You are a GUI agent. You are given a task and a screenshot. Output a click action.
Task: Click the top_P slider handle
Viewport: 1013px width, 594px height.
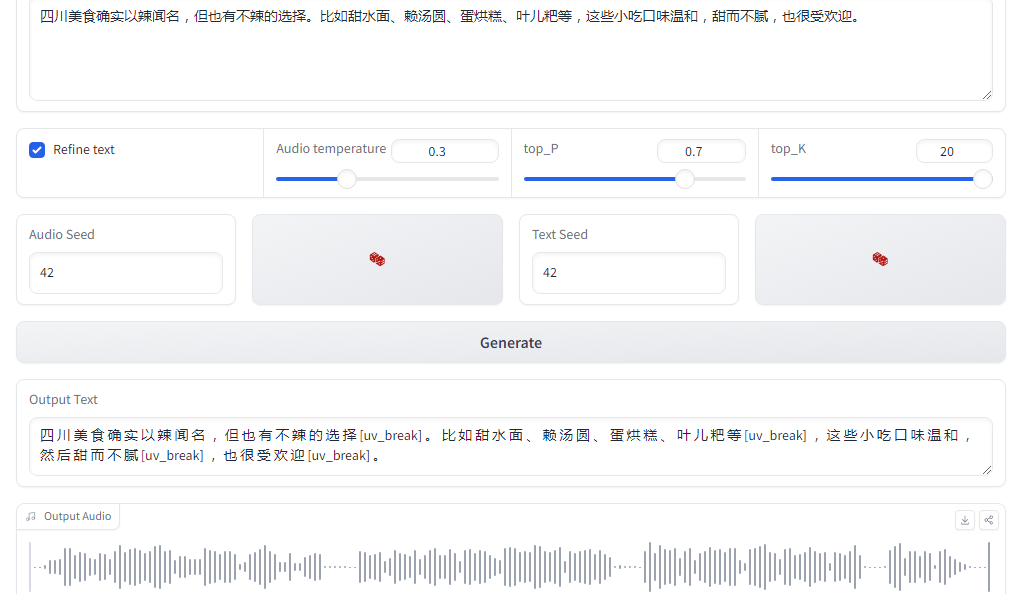(x=685, y=179)
